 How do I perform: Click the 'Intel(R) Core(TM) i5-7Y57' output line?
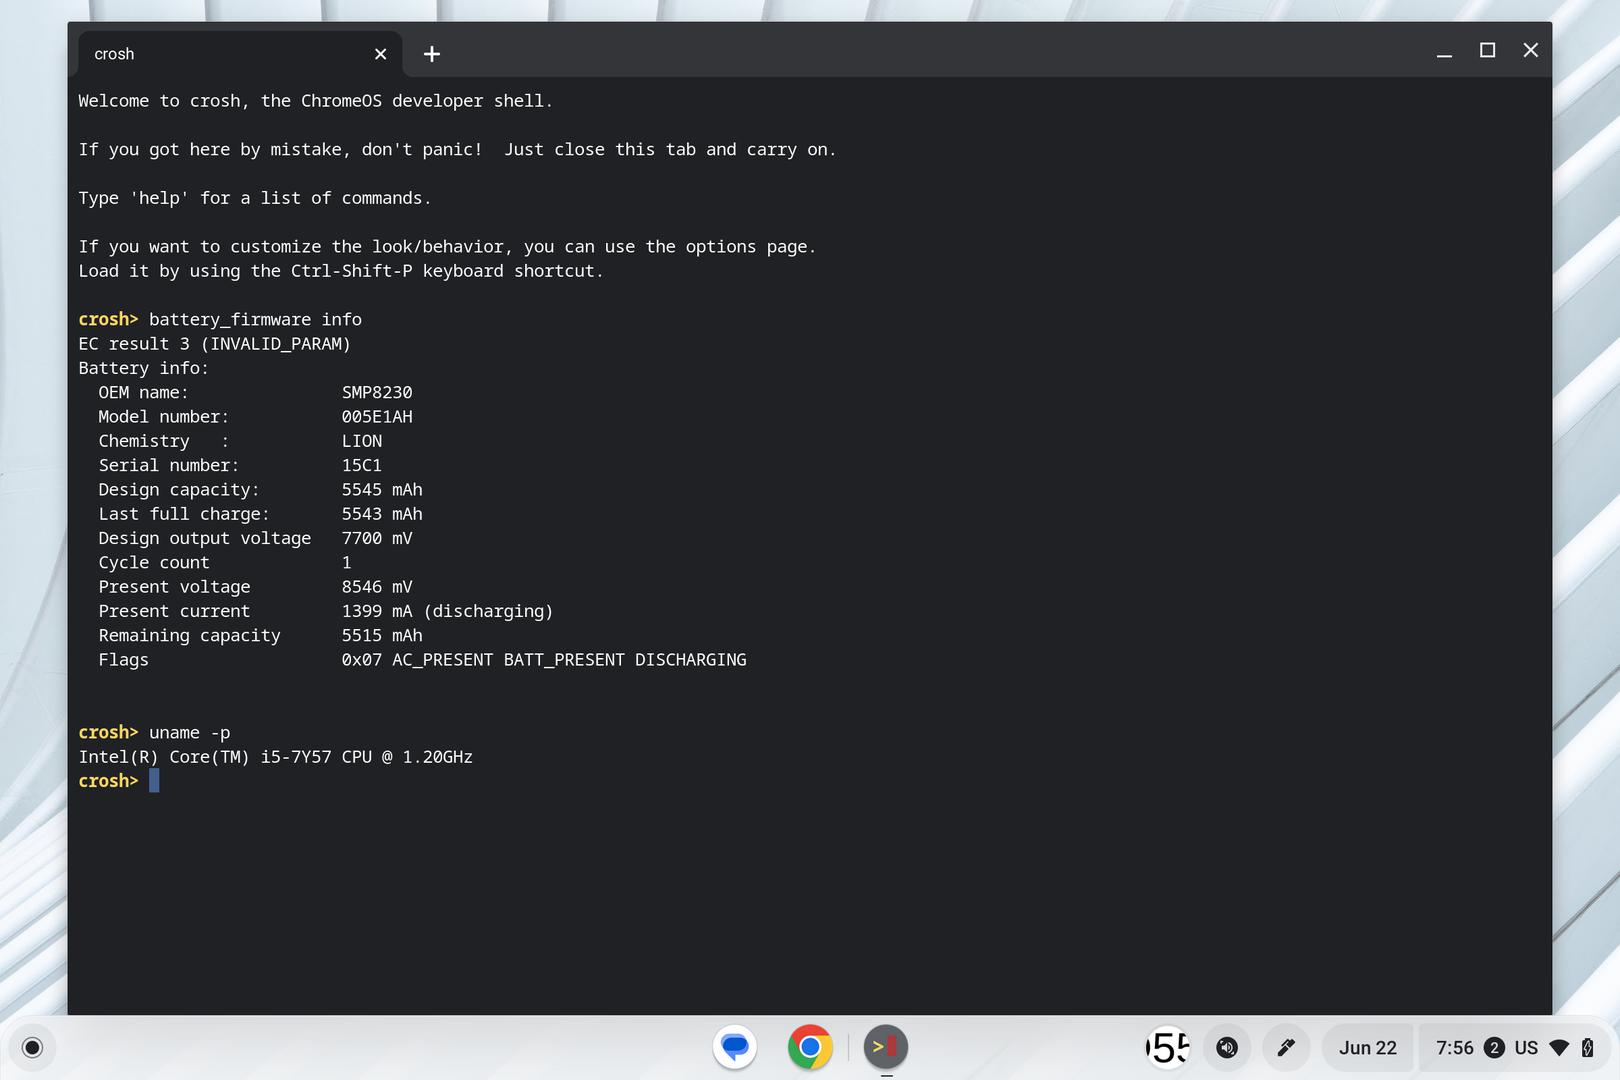pos(276,757)
